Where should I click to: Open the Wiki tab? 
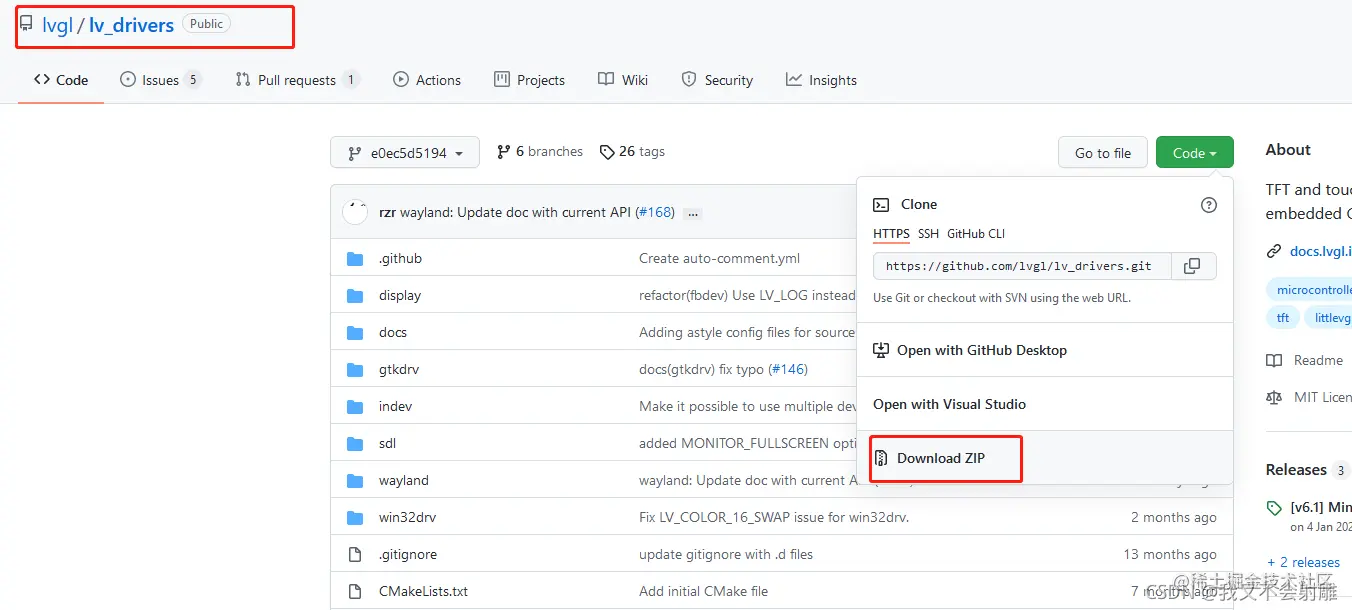(623, 80)
